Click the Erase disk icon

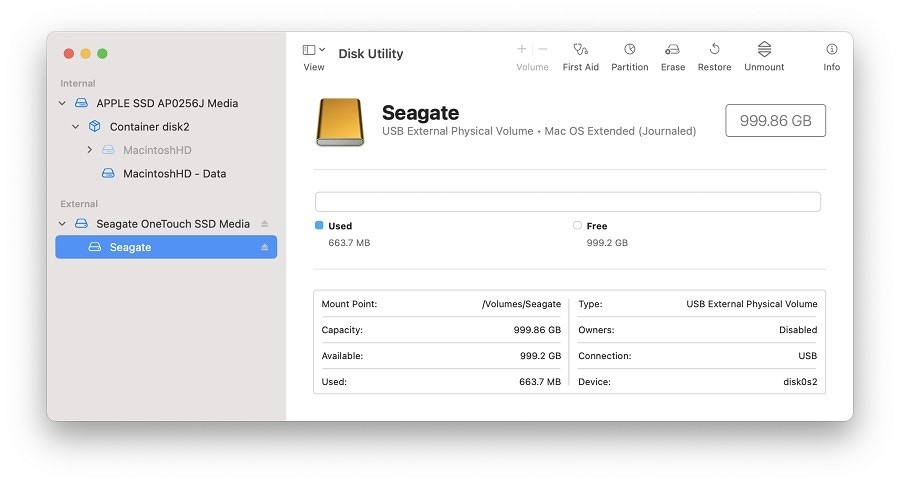coord(673,49)
